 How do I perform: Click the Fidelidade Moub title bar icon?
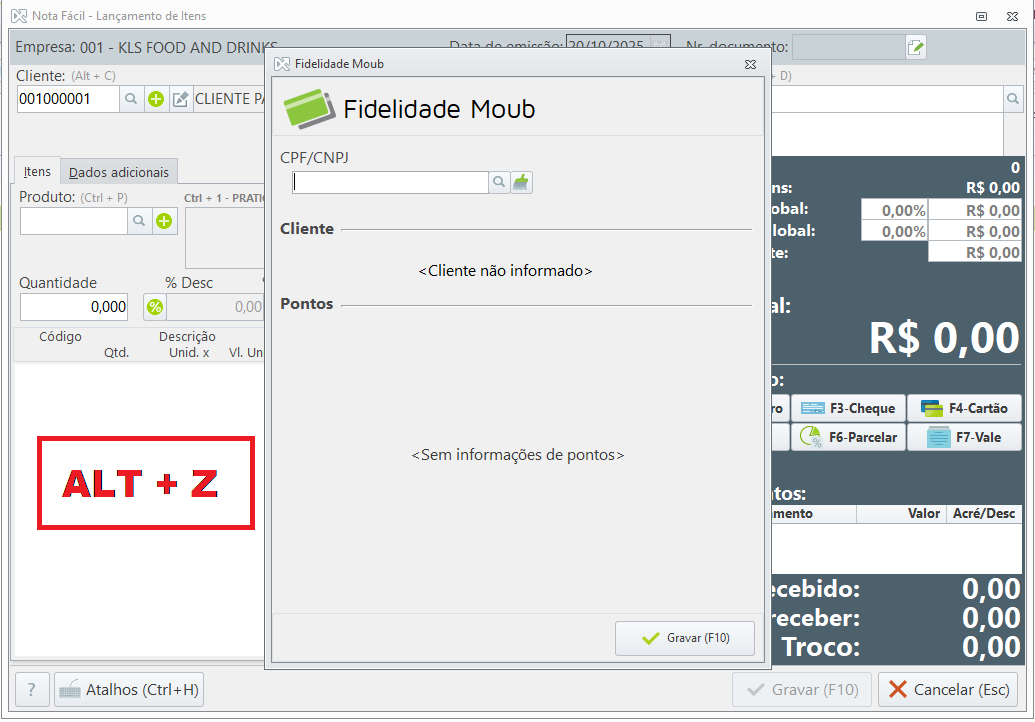click(x=283, y=64)
